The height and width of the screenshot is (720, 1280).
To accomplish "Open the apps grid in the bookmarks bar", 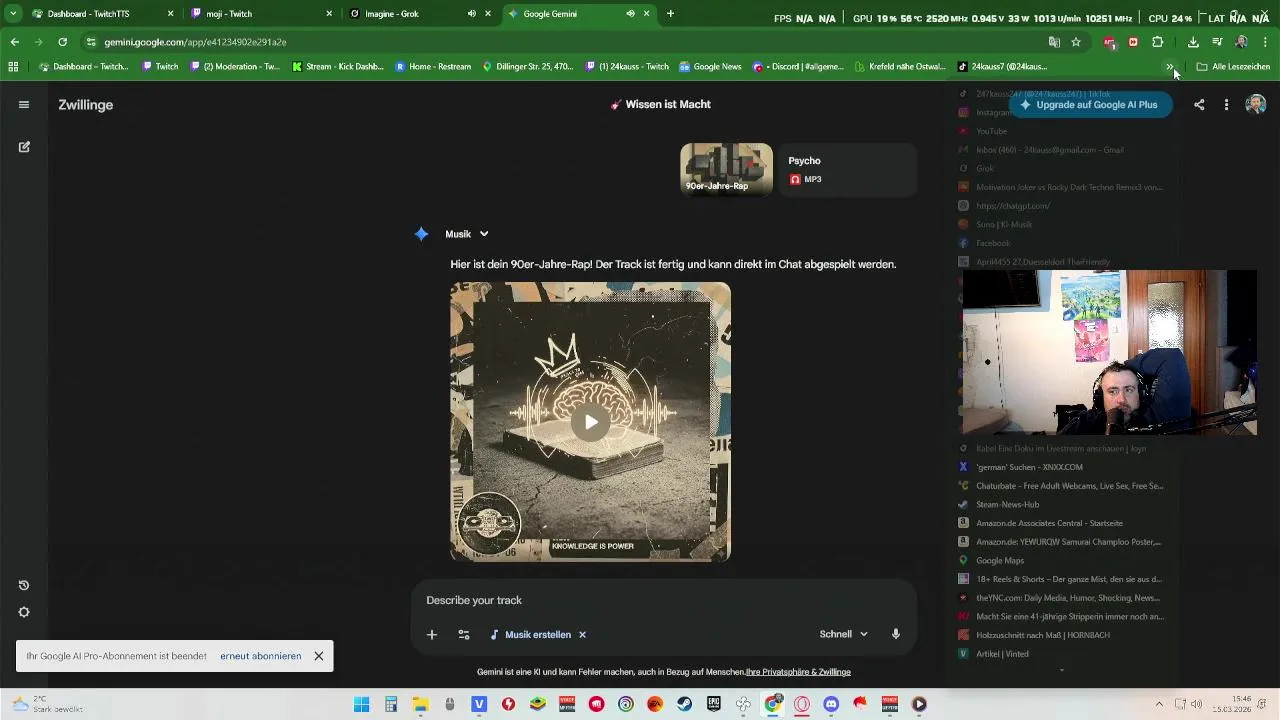I will (13, 67).
